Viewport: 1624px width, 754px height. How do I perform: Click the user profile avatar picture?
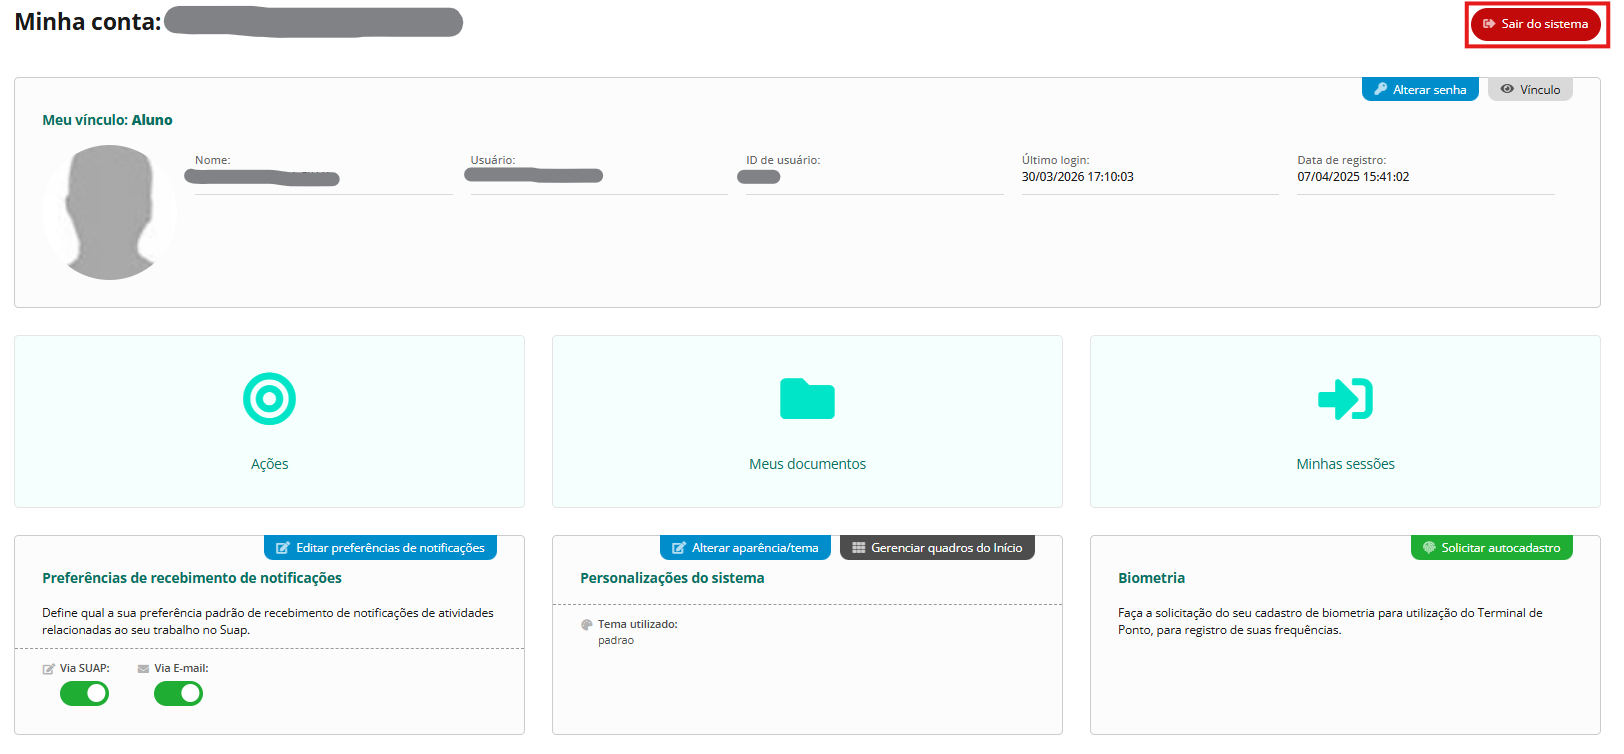pos(109,212)
